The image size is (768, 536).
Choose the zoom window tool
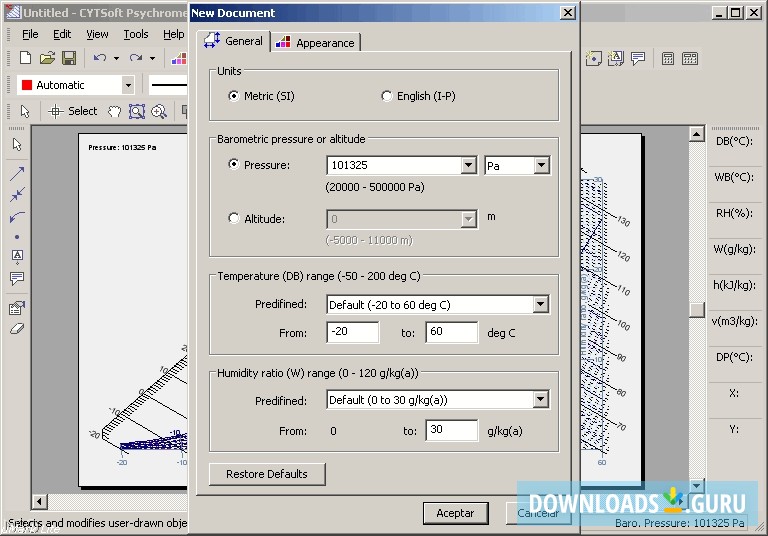tap(137, 112)
